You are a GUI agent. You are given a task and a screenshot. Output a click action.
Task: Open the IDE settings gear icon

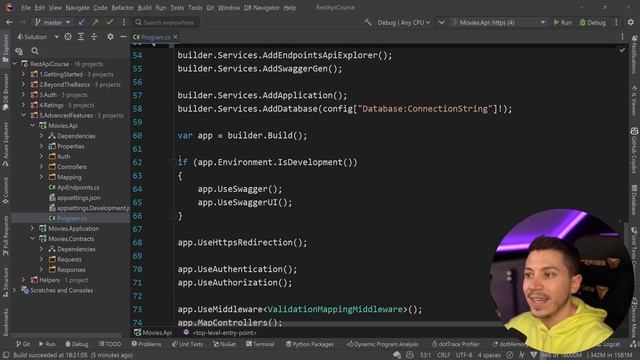631,22
